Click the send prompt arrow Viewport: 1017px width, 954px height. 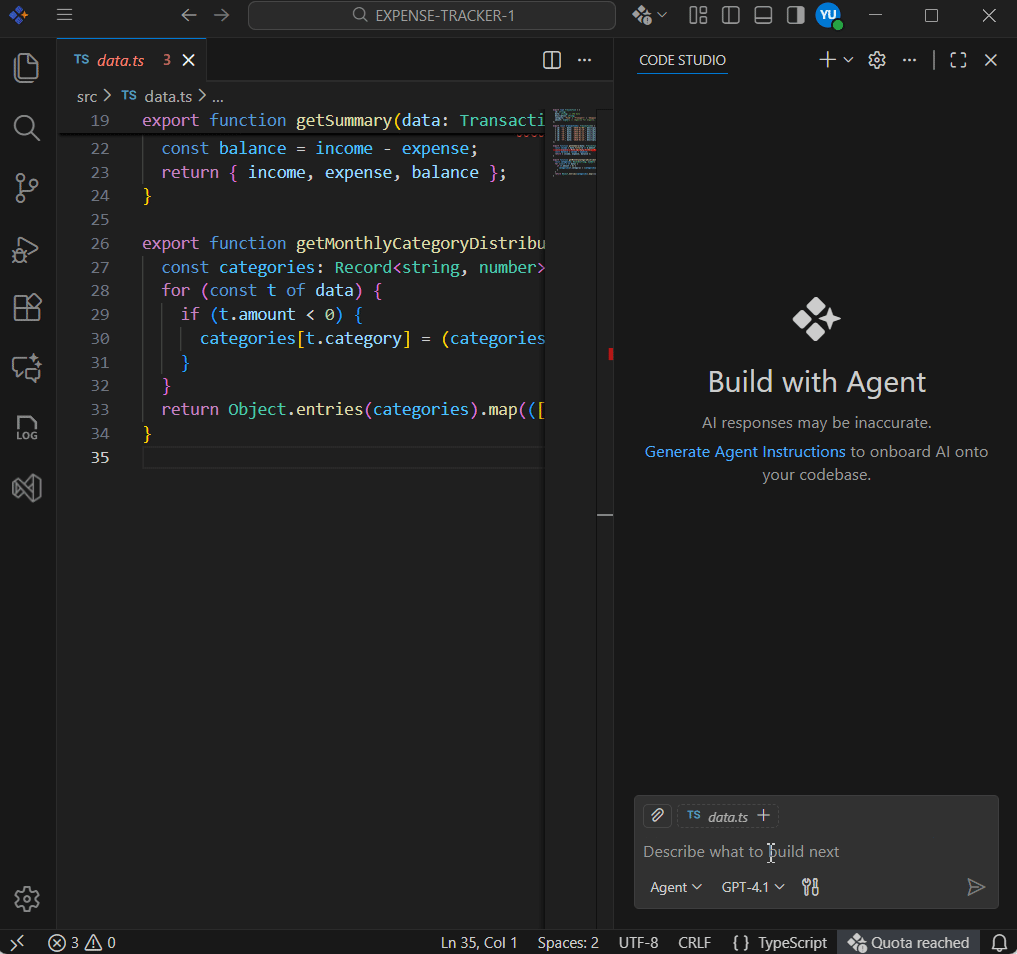977,887
